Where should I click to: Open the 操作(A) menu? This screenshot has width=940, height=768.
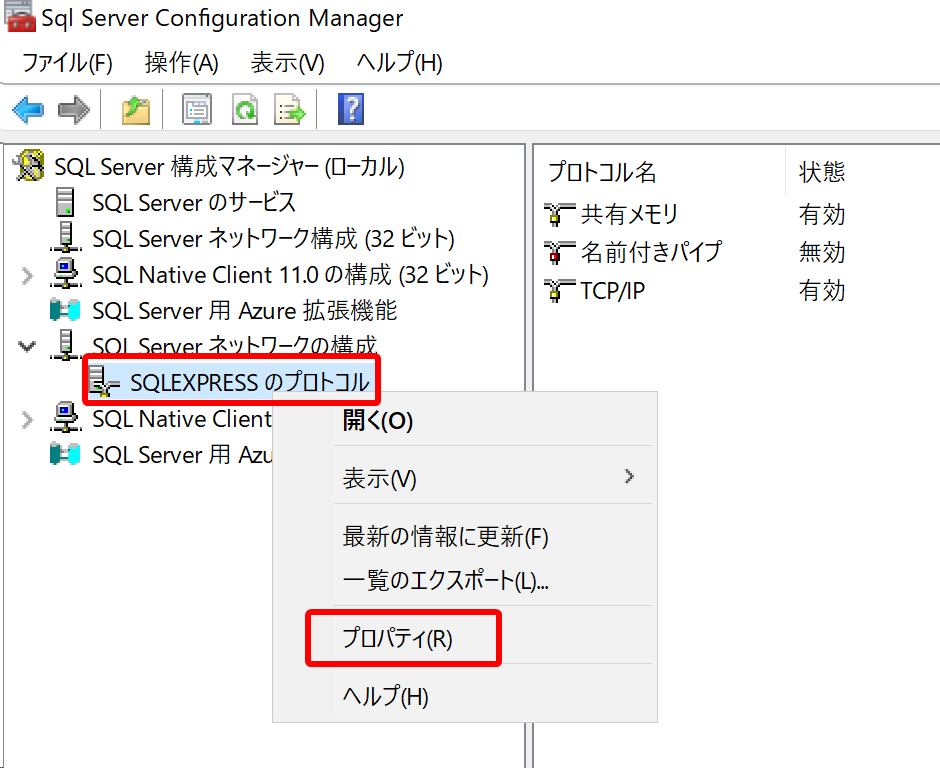click(180, 62)
